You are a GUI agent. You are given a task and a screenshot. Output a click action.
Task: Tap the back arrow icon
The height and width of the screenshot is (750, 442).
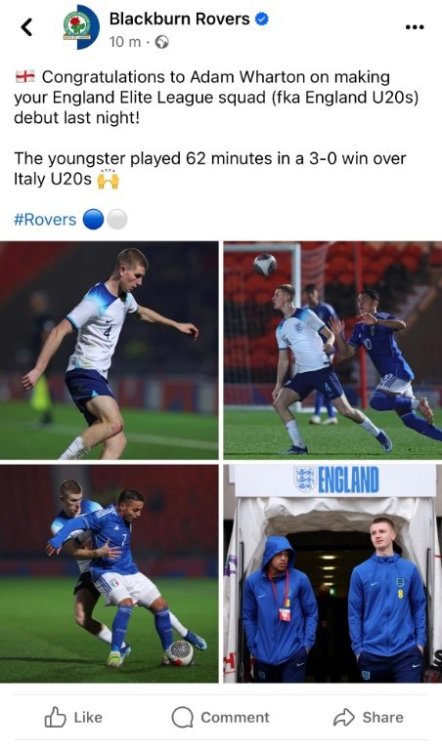tap(27, 28)
